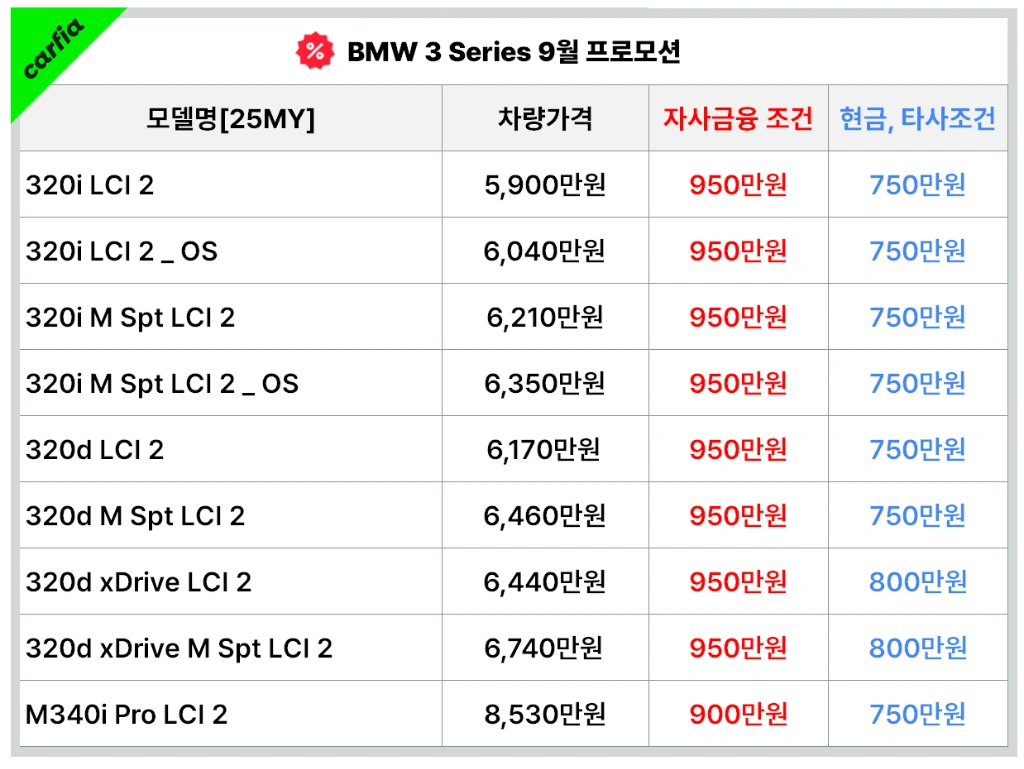Click the 320d LCI 2 model name
The height and width of the screenshot is (769, 1024).
click(95, 449)
